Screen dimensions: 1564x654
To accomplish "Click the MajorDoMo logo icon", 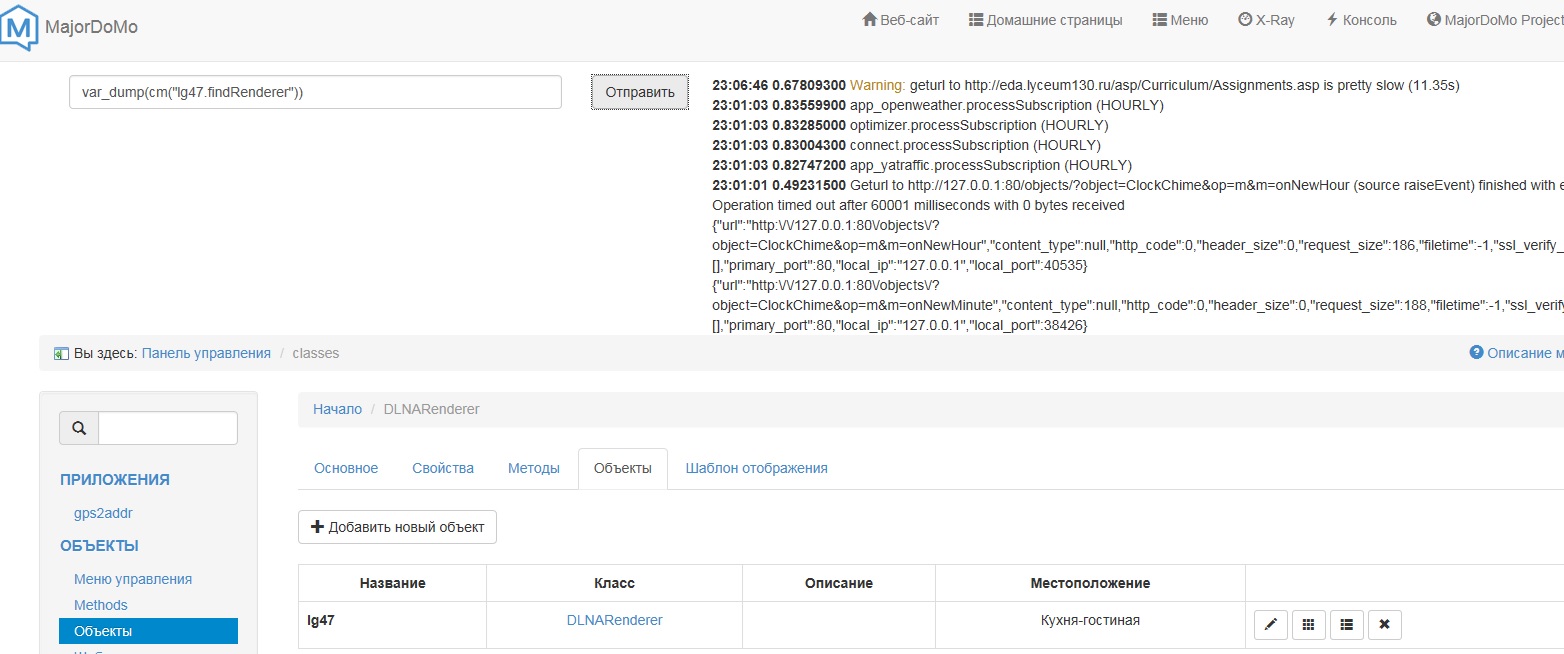I will pos(20,27).
